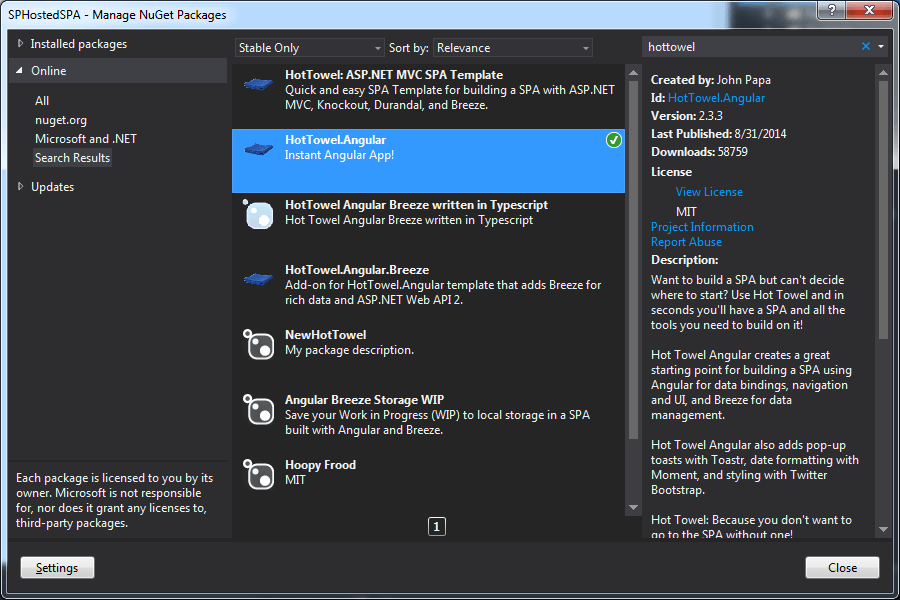This screenshot has width=900, height=600.
Task: Select Search Results in the left pane
Action: (72, 158)
